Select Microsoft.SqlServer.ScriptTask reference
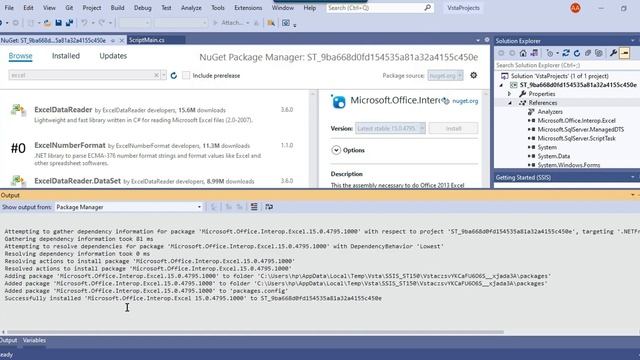This screenshot has height=360, width=640. coord(576,138)
